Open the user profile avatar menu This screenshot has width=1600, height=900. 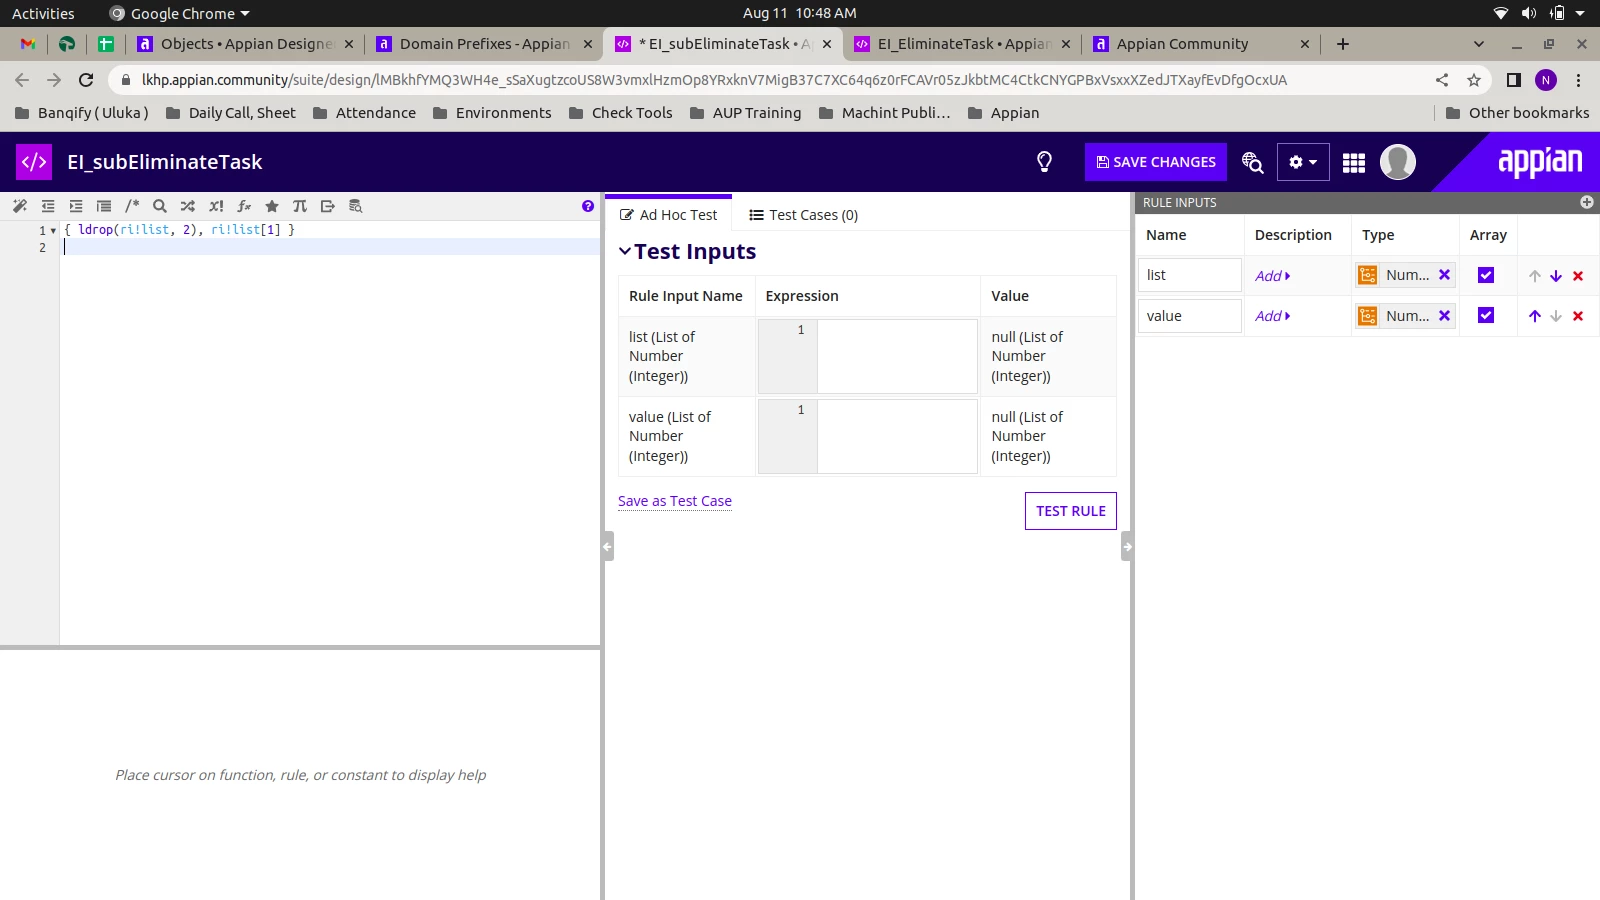click(1398, 162)
